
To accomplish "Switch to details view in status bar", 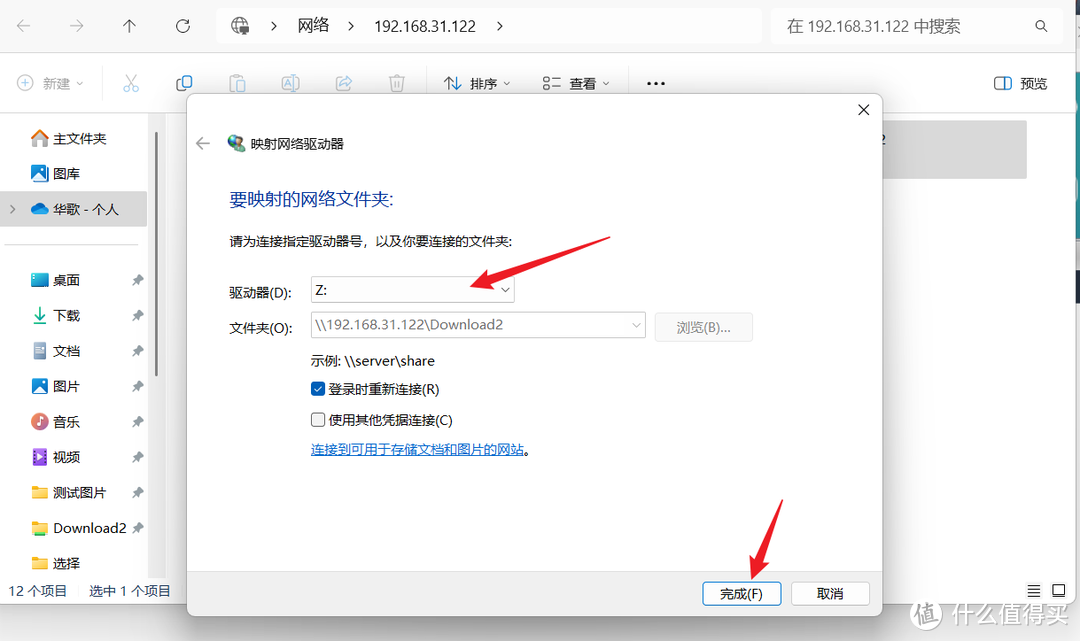I will tap(1034, 590).
